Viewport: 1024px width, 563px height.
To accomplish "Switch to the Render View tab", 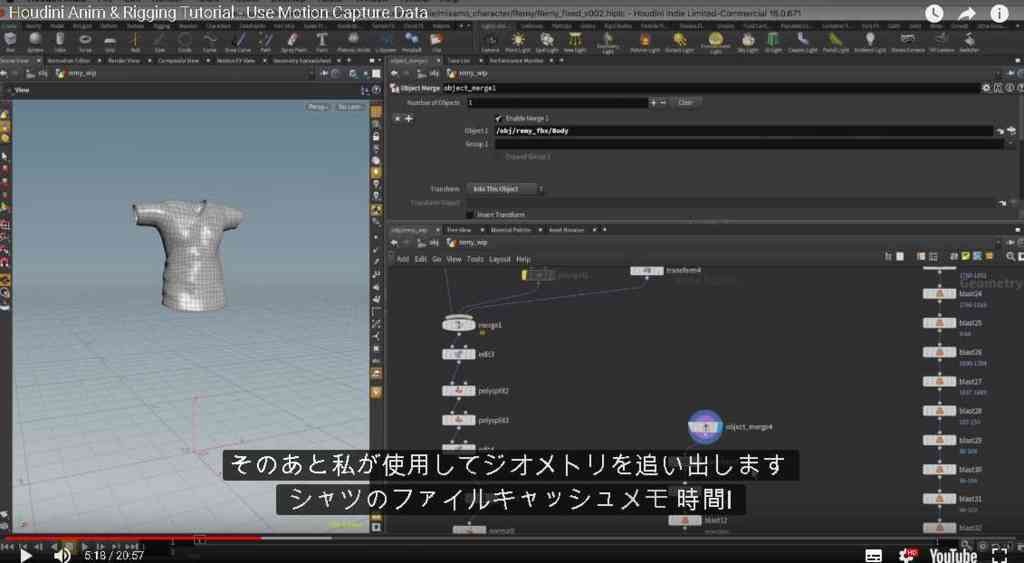I will tap(124, 60).
